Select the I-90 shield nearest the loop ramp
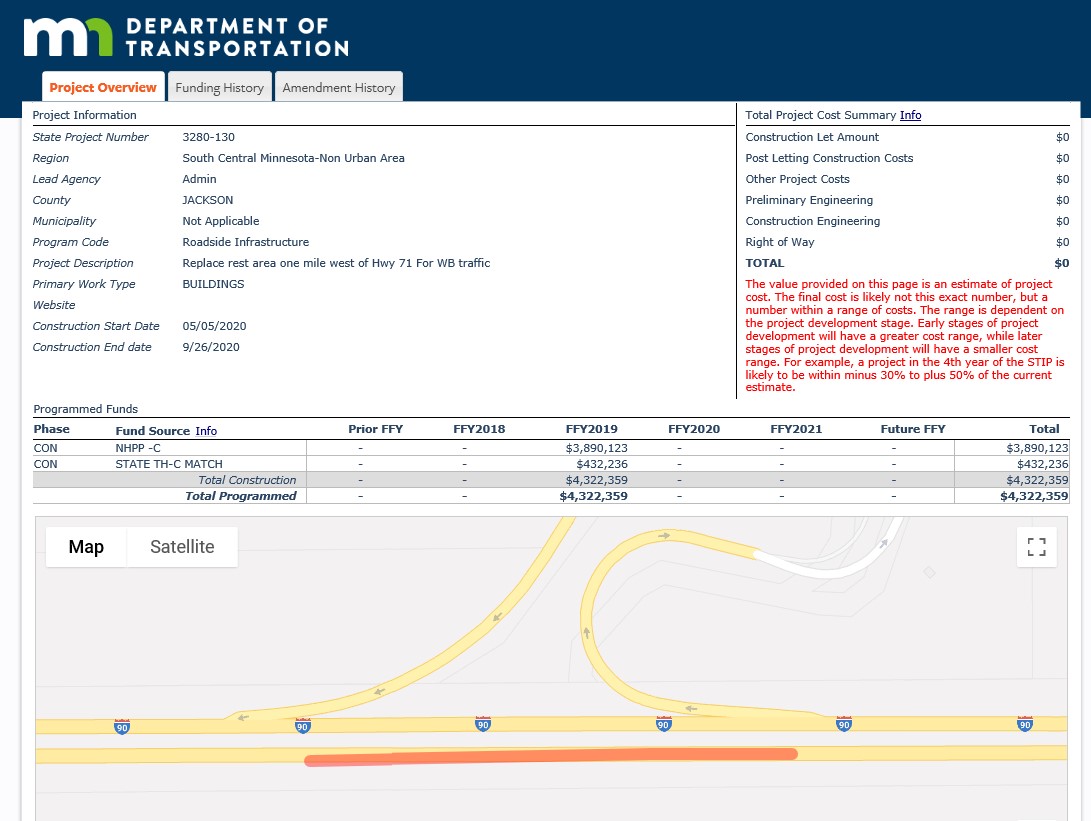The width and height of the screenshot is (1091, 821). point(663,724)
